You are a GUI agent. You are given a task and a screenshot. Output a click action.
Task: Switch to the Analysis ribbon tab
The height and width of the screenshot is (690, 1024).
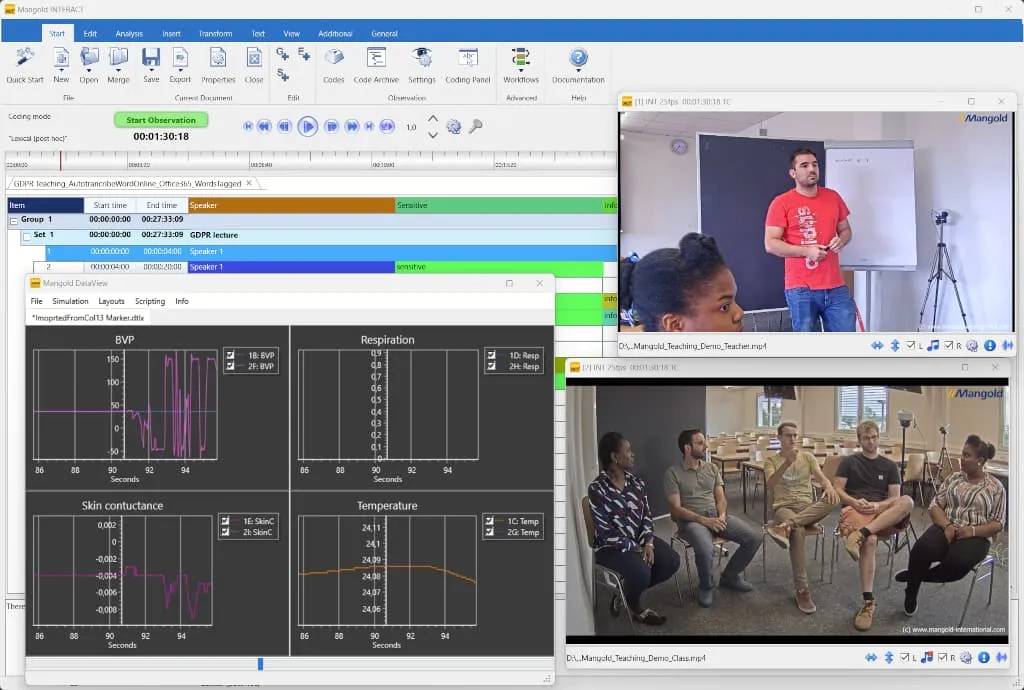coord(128,32)
